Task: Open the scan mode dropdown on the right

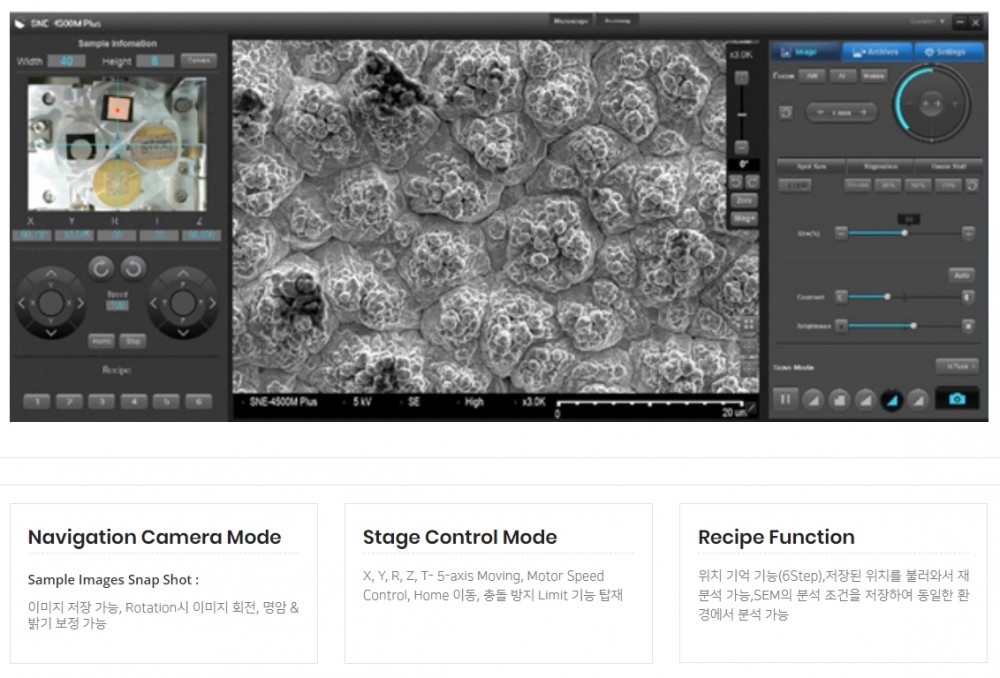Action: [x=956, y=366]
